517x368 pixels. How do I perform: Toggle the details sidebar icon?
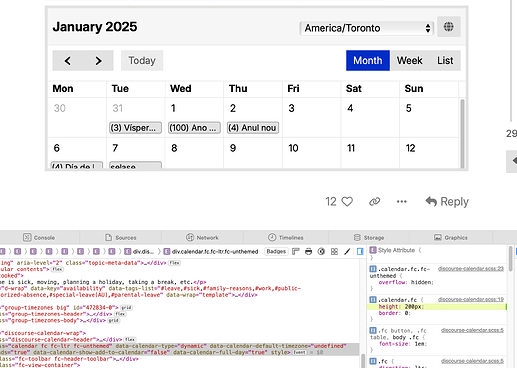pos(360,251)
